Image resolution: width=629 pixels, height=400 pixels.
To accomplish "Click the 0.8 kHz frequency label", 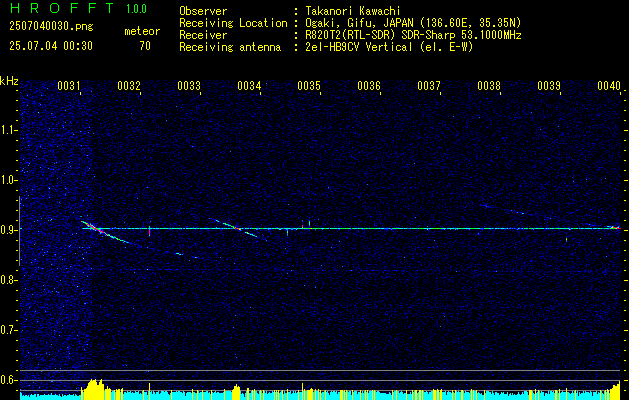I will [x=9, y=280].
